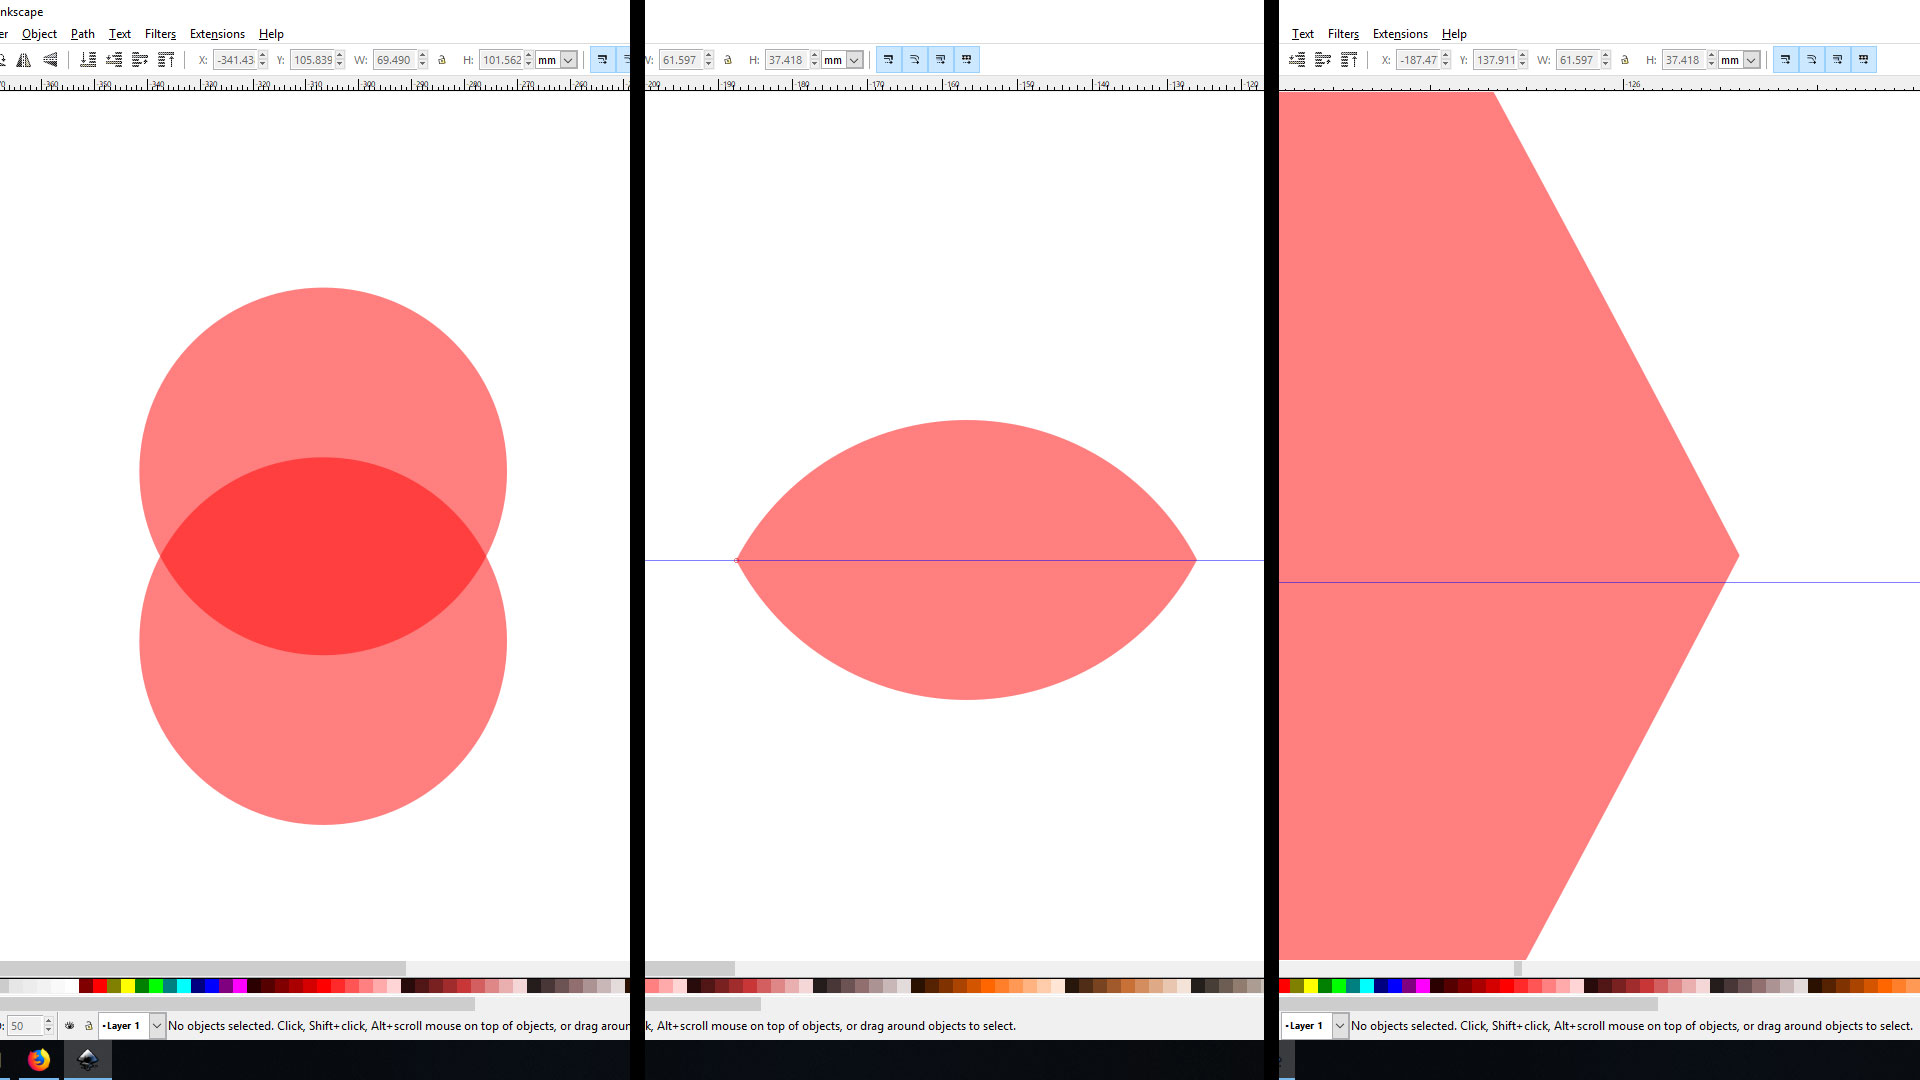Open the Path menu
The image size is (1920, 1080).
coord(82,33)
